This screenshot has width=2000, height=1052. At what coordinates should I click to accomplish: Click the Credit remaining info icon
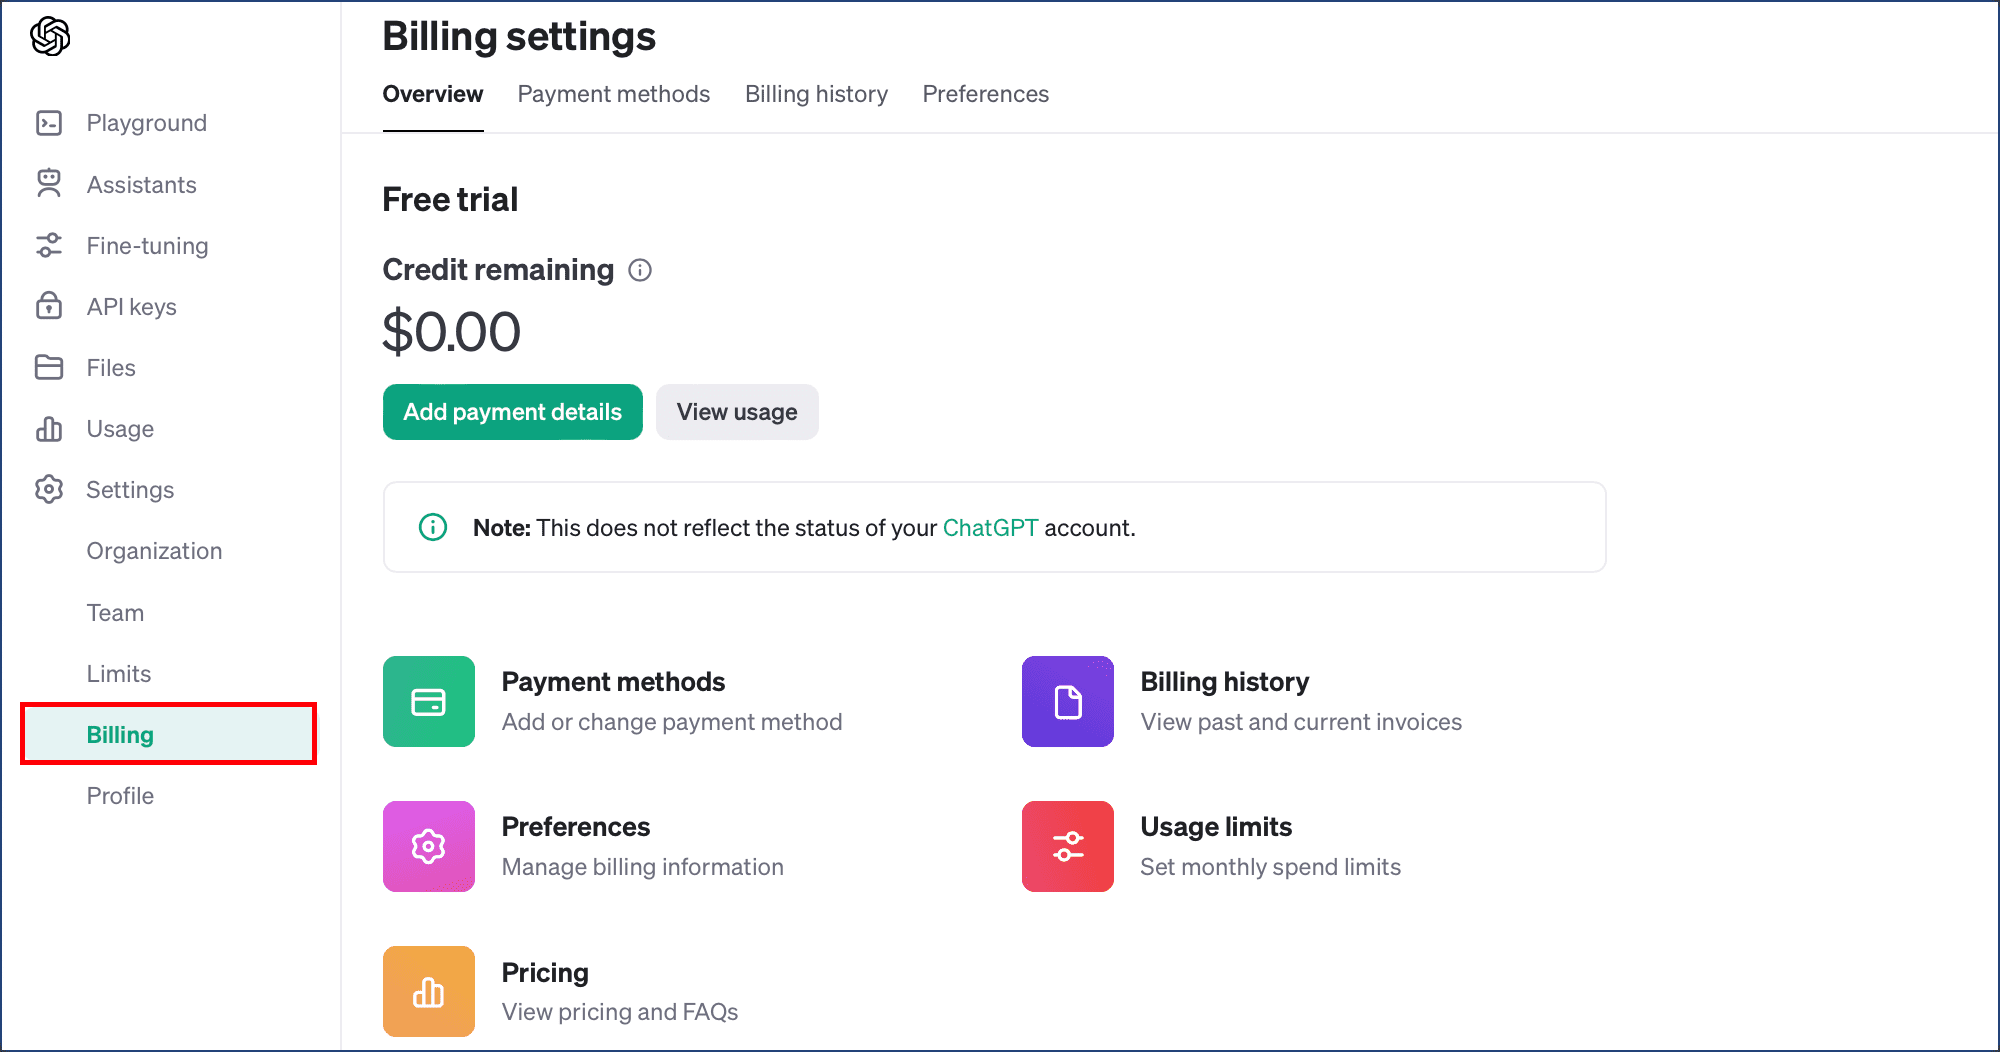640,270
